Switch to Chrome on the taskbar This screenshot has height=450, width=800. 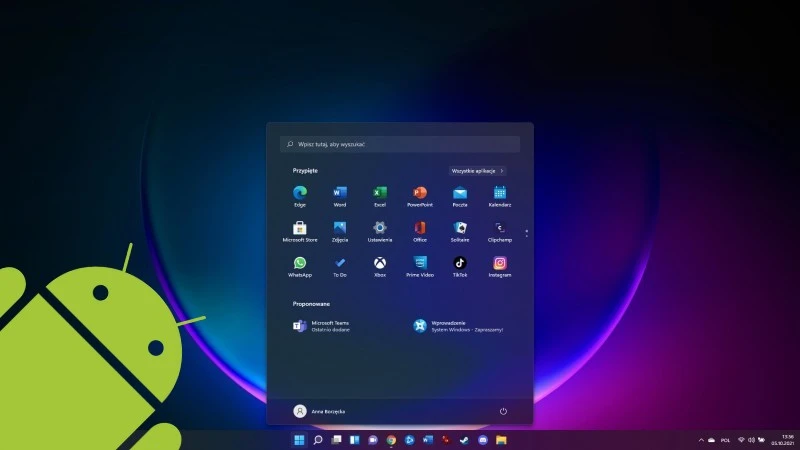pyautogui.click(x=391, y=440)
